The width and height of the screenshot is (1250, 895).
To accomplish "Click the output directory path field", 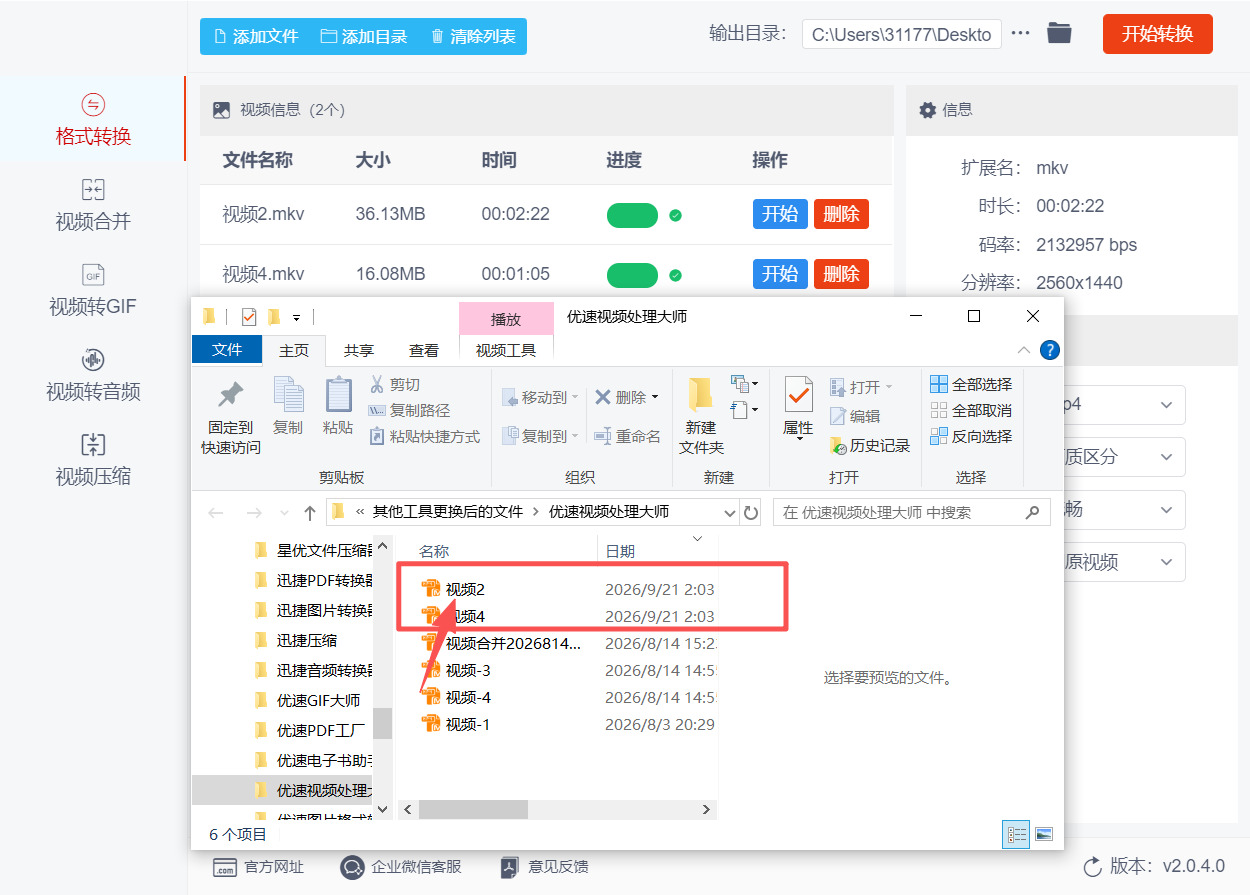I will point(902,34).
